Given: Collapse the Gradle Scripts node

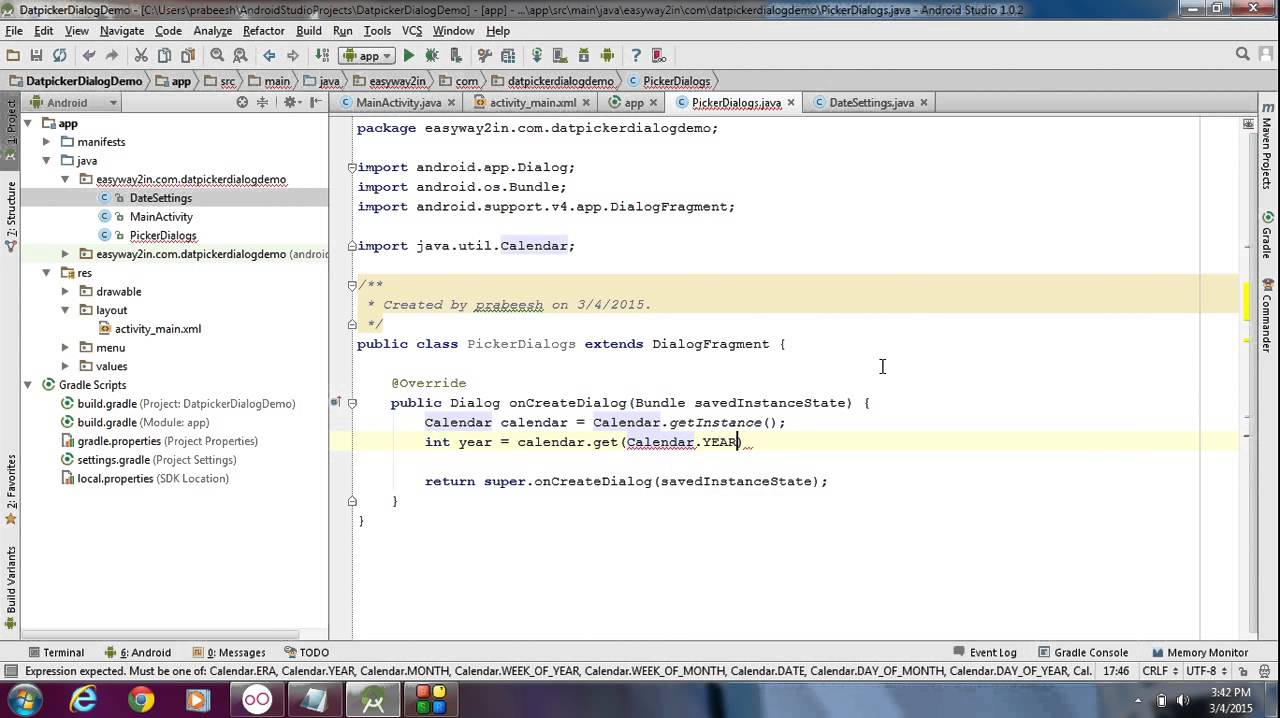Looking at the screenshot, I should point(28,385).
